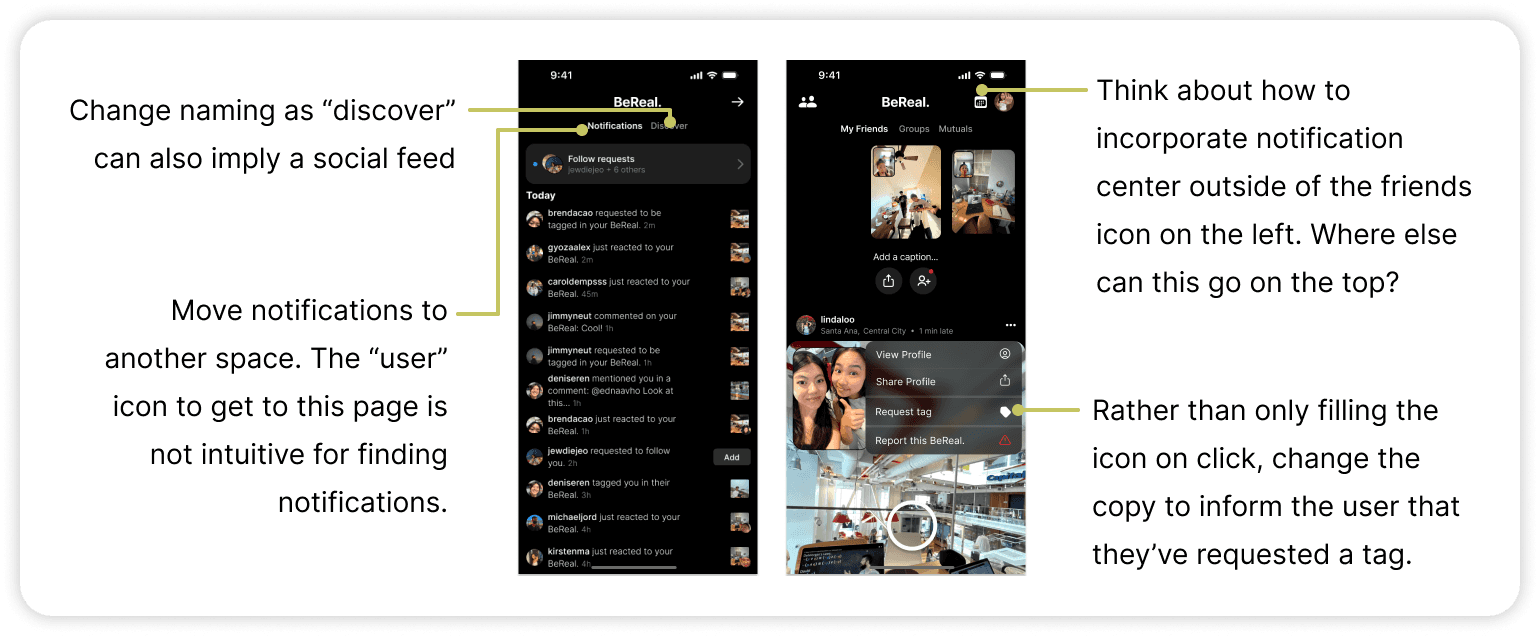
Task: Open deniseren mentioned you in a comment
Action: [x=611, y=391]
